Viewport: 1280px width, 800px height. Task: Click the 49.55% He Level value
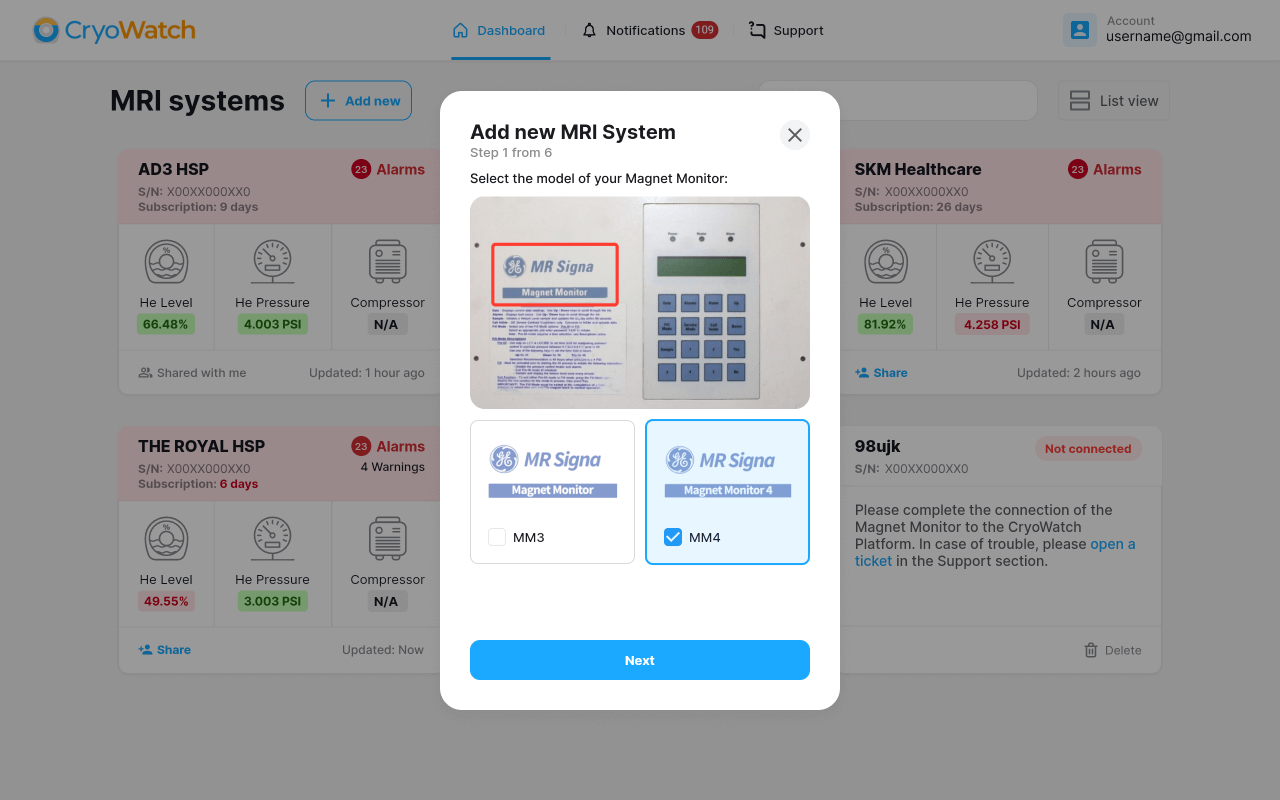(x=166, y=601)
